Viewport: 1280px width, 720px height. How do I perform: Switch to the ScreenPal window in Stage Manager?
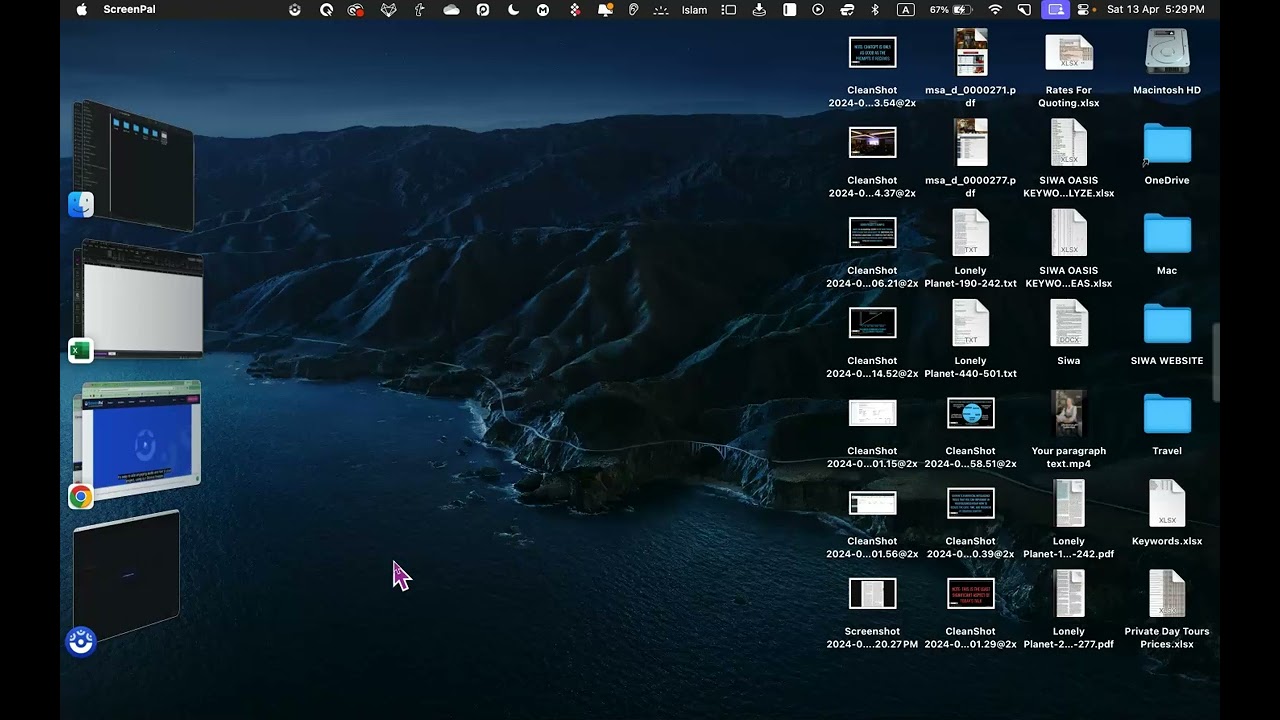(x=127, y=576)
